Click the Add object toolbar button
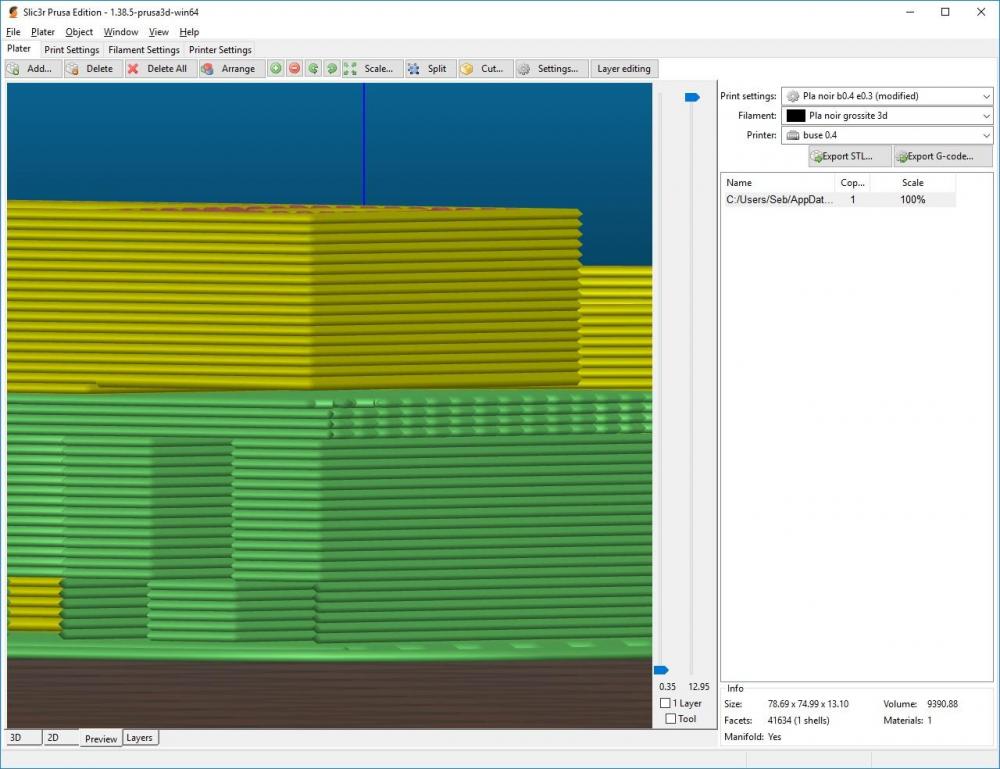This screenshot has width=1000, height=769. click(x=33, y=69)
